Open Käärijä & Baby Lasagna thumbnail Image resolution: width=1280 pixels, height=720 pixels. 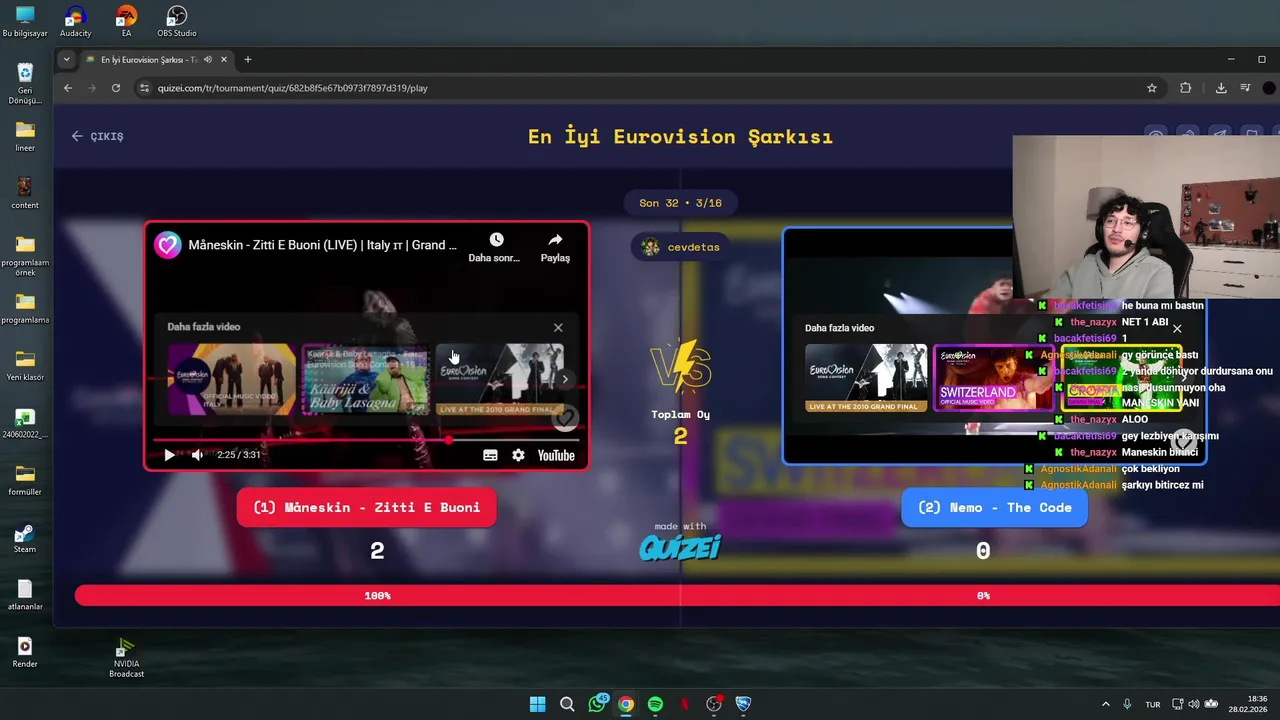click(x=366, y=379)
